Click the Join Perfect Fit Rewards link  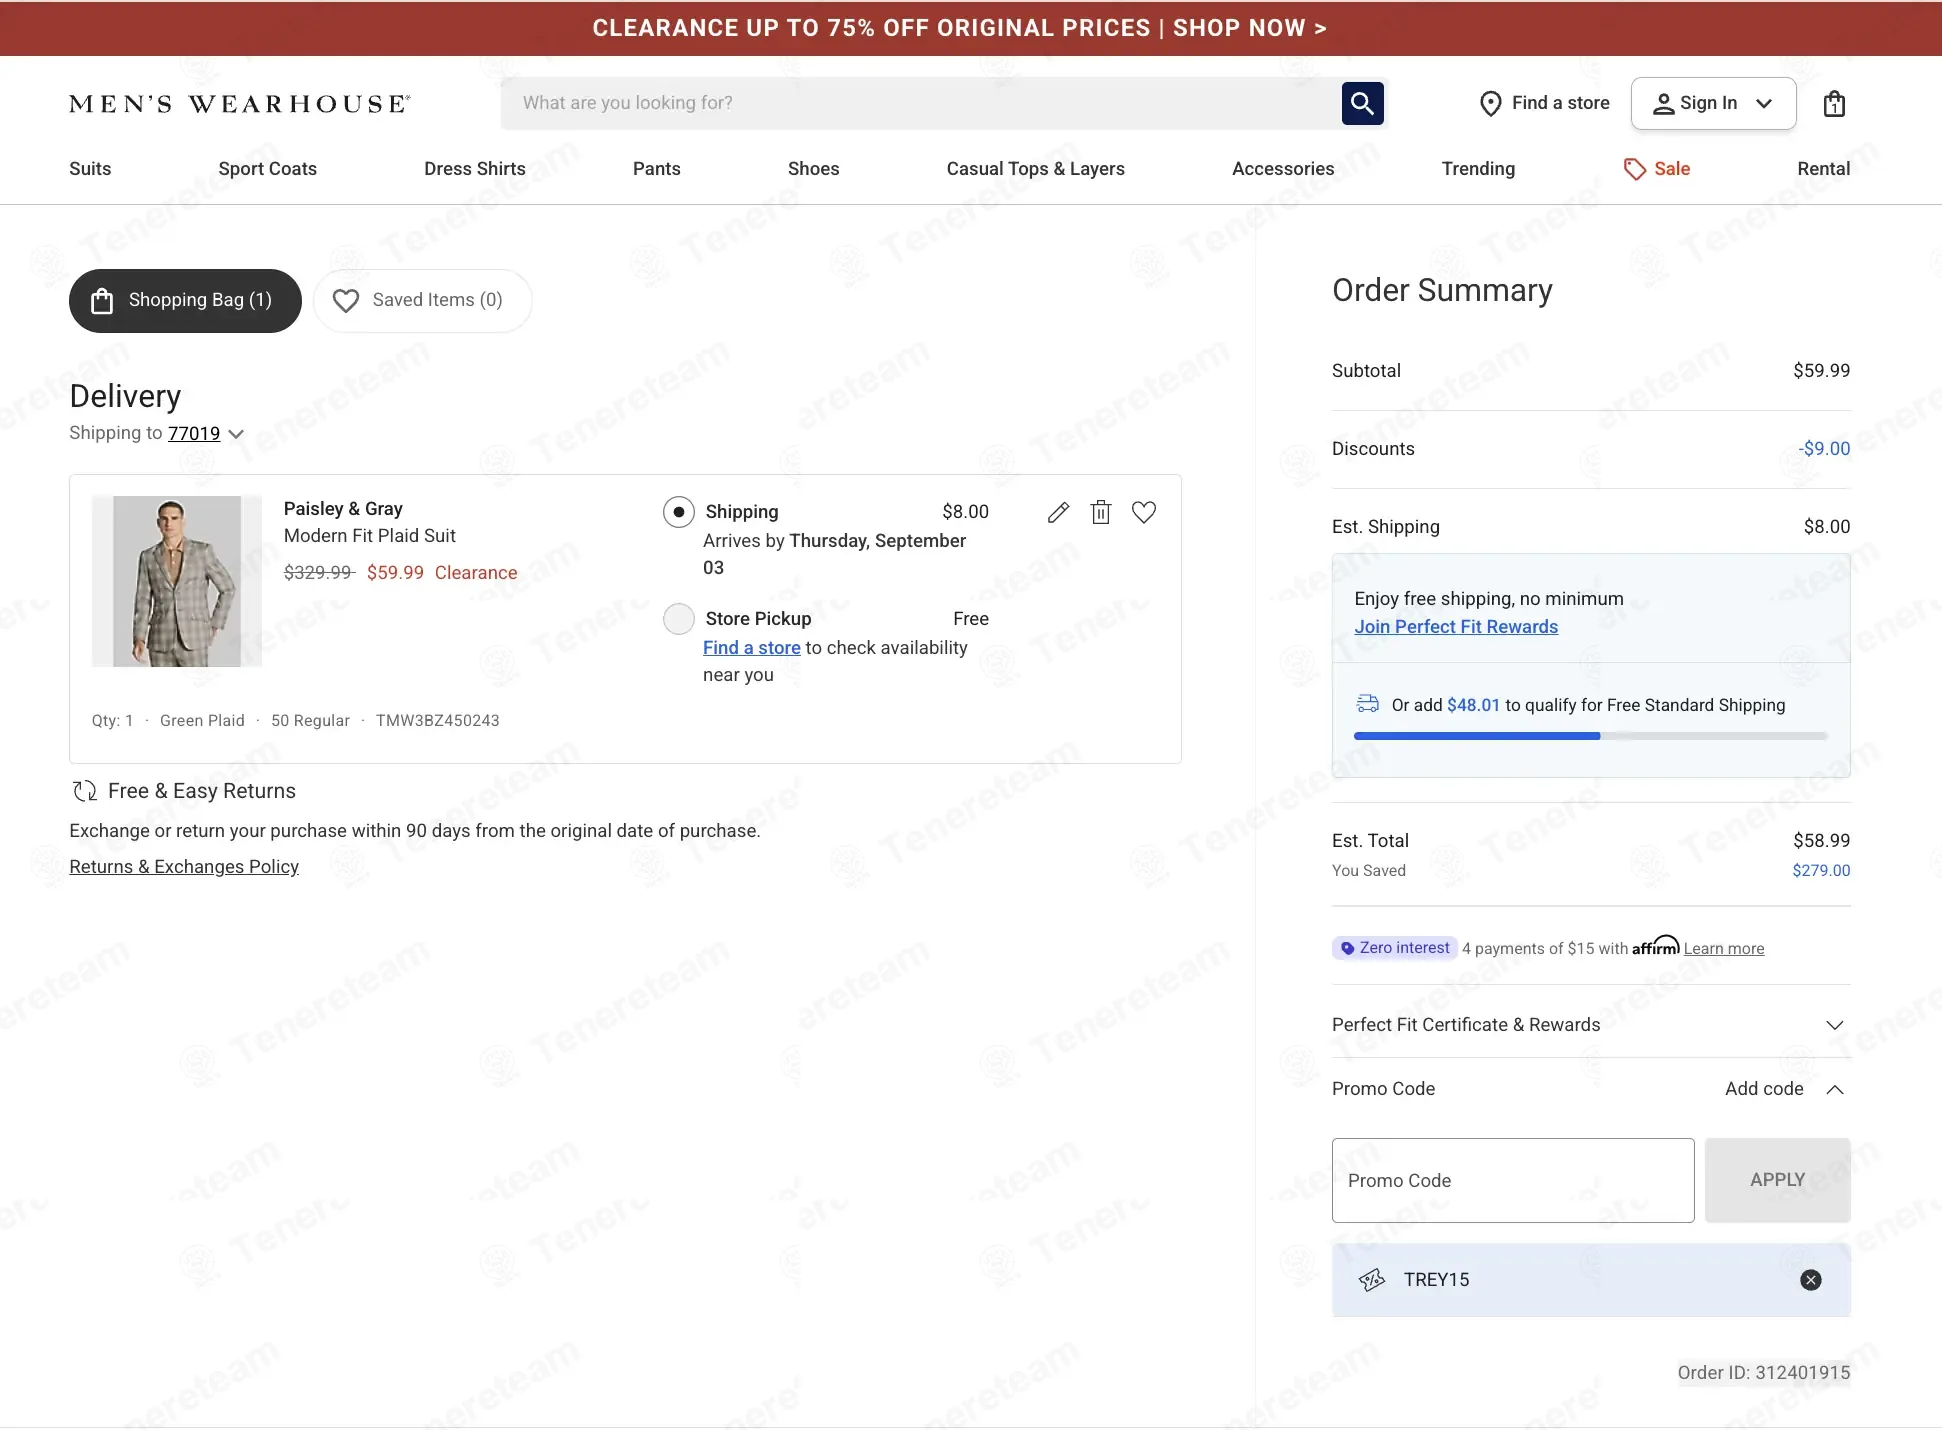pyautogui.click(x=1456, y=627)
